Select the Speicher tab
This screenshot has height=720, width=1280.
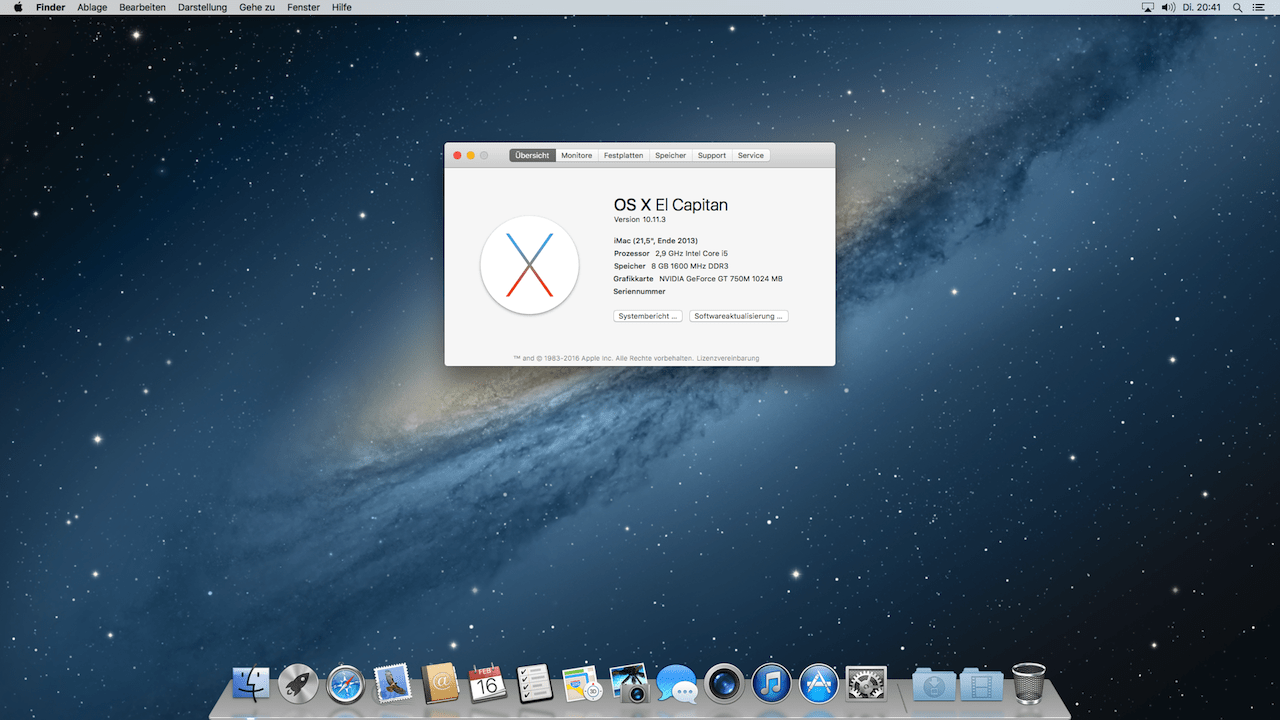coord(671,155)
